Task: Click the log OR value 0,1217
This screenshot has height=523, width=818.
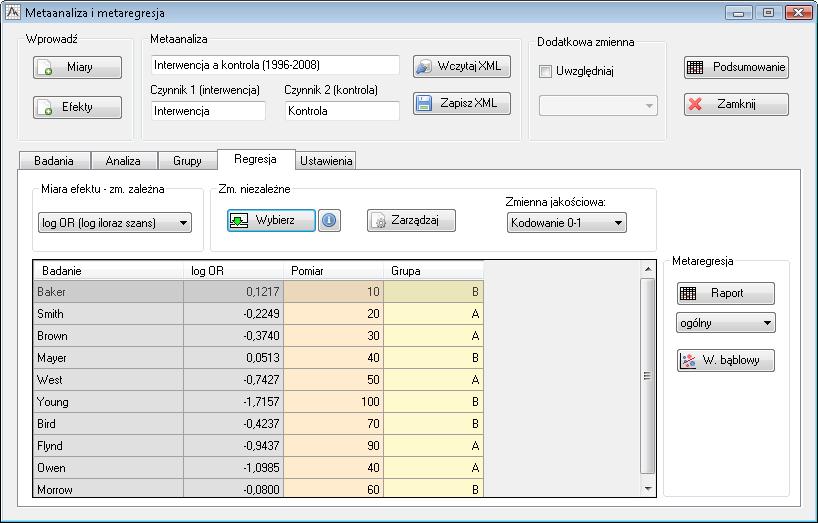Action: [234, 291]
